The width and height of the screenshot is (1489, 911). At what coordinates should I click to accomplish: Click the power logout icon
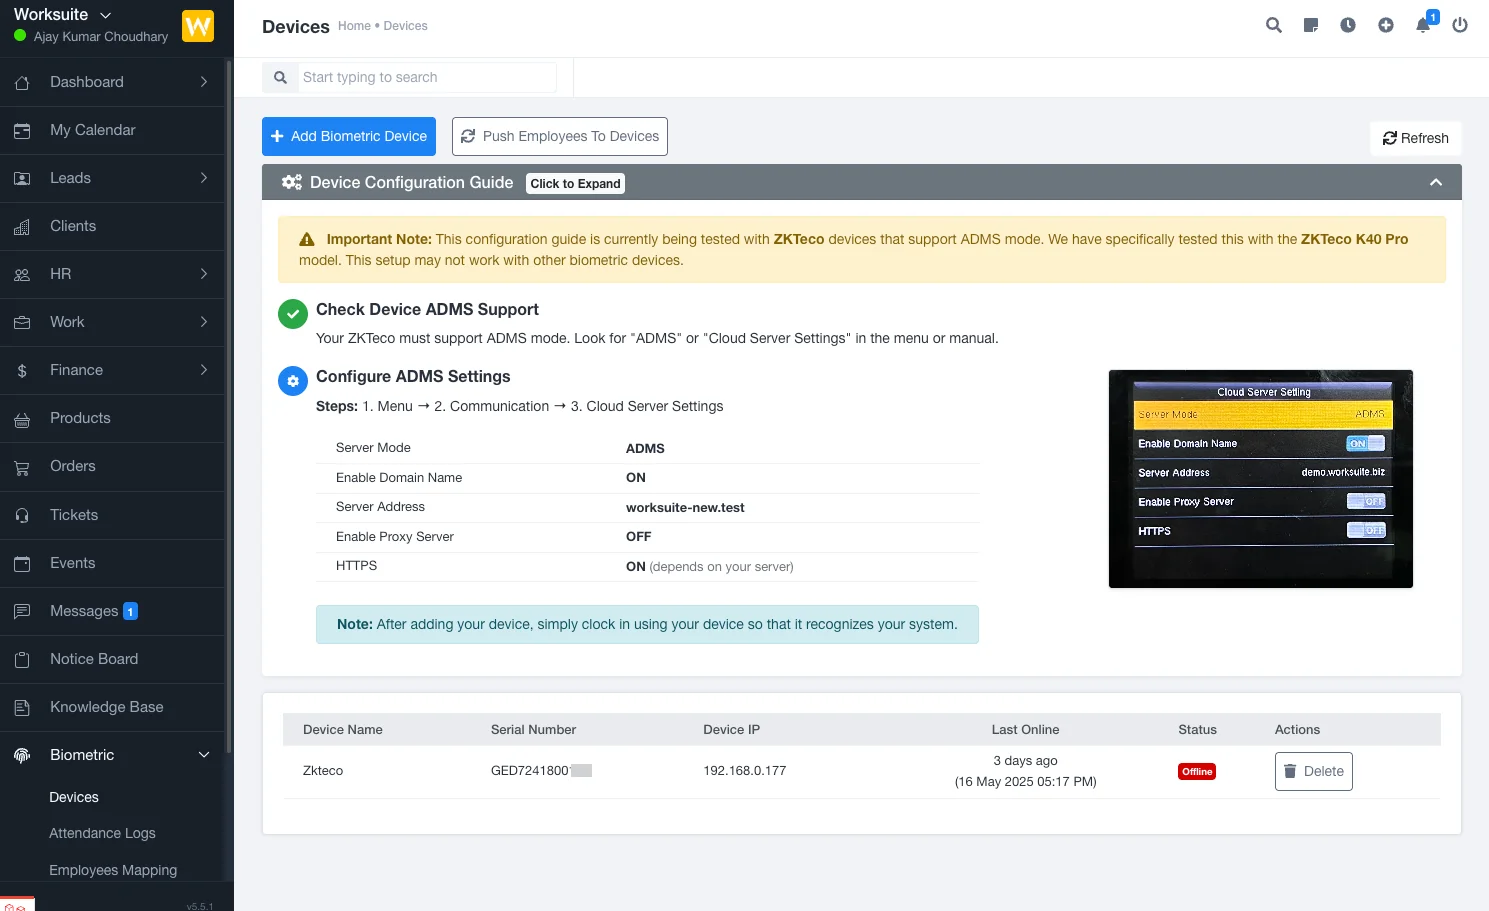[x=1460, y=25]
